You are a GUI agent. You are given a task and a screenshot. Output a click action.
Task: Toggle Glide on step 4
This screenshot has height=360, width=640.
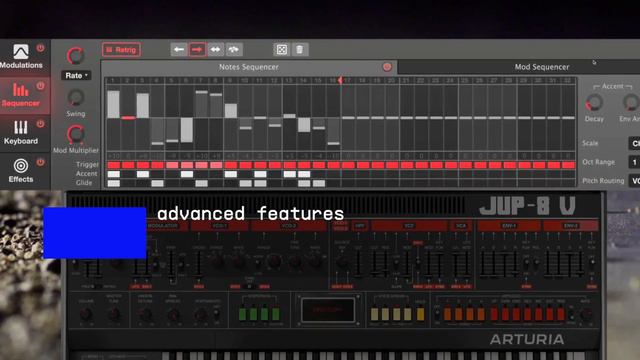tap(158, 183)
